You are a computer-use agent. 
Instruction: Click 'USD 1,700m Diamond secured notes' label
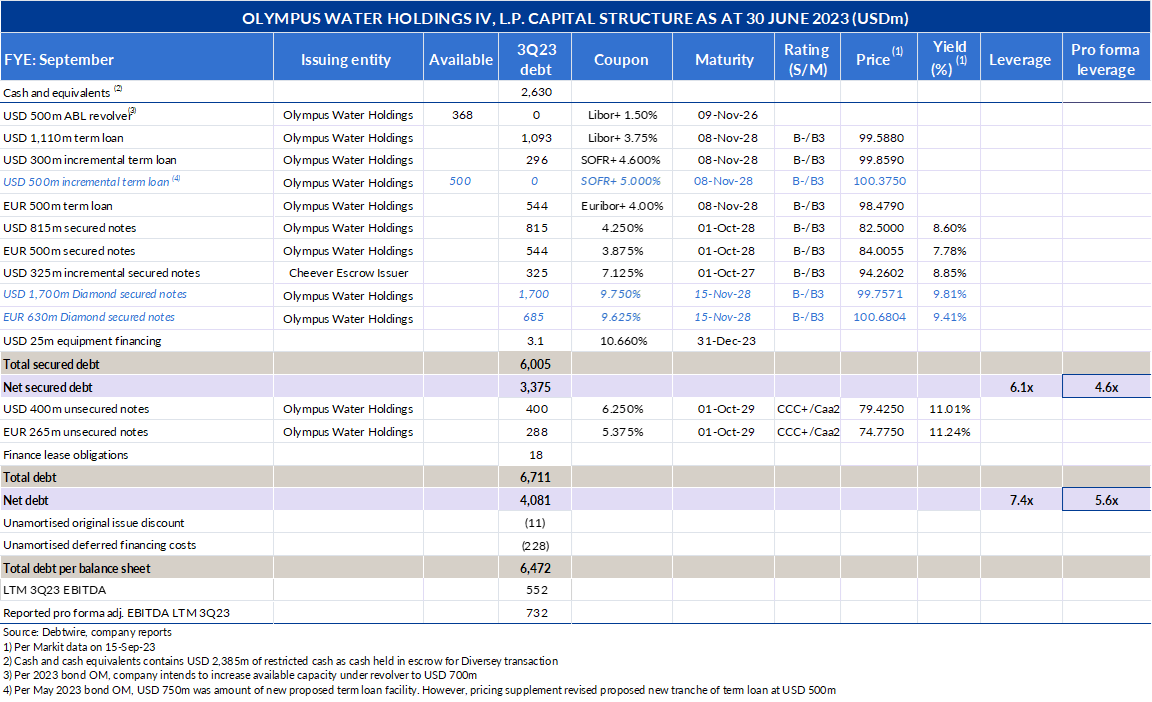point(95,294)
